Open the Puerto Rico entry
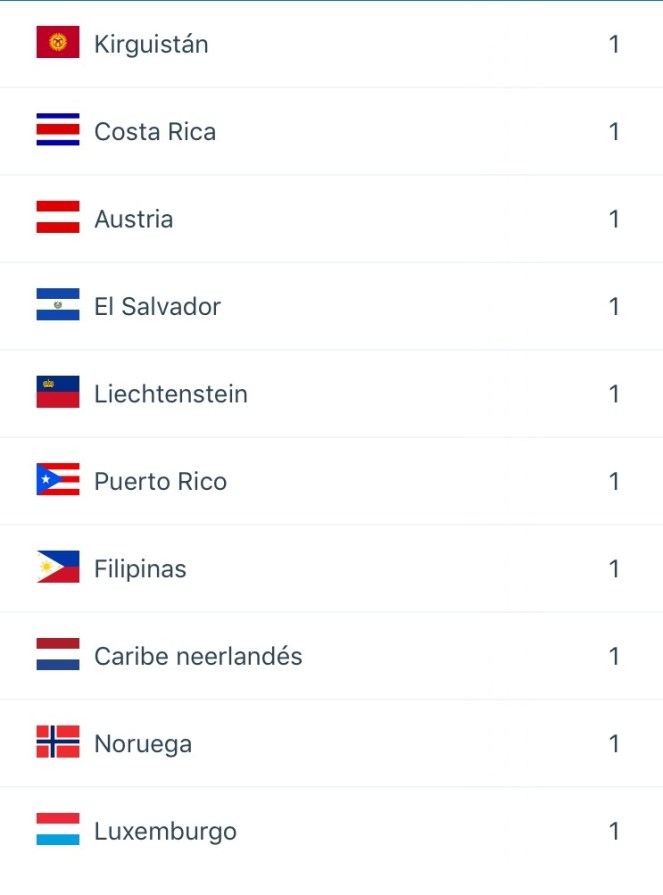The height and width of the screenshot is (895, 663). [x=160, y=482]
